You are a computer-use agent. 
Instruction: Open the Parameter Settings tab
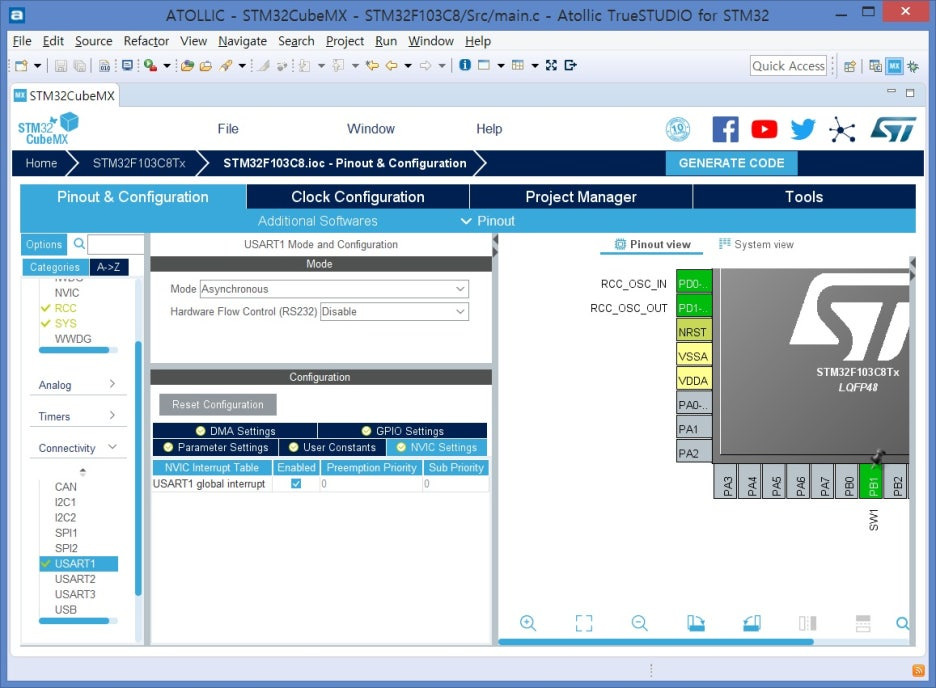pos(215,447)
